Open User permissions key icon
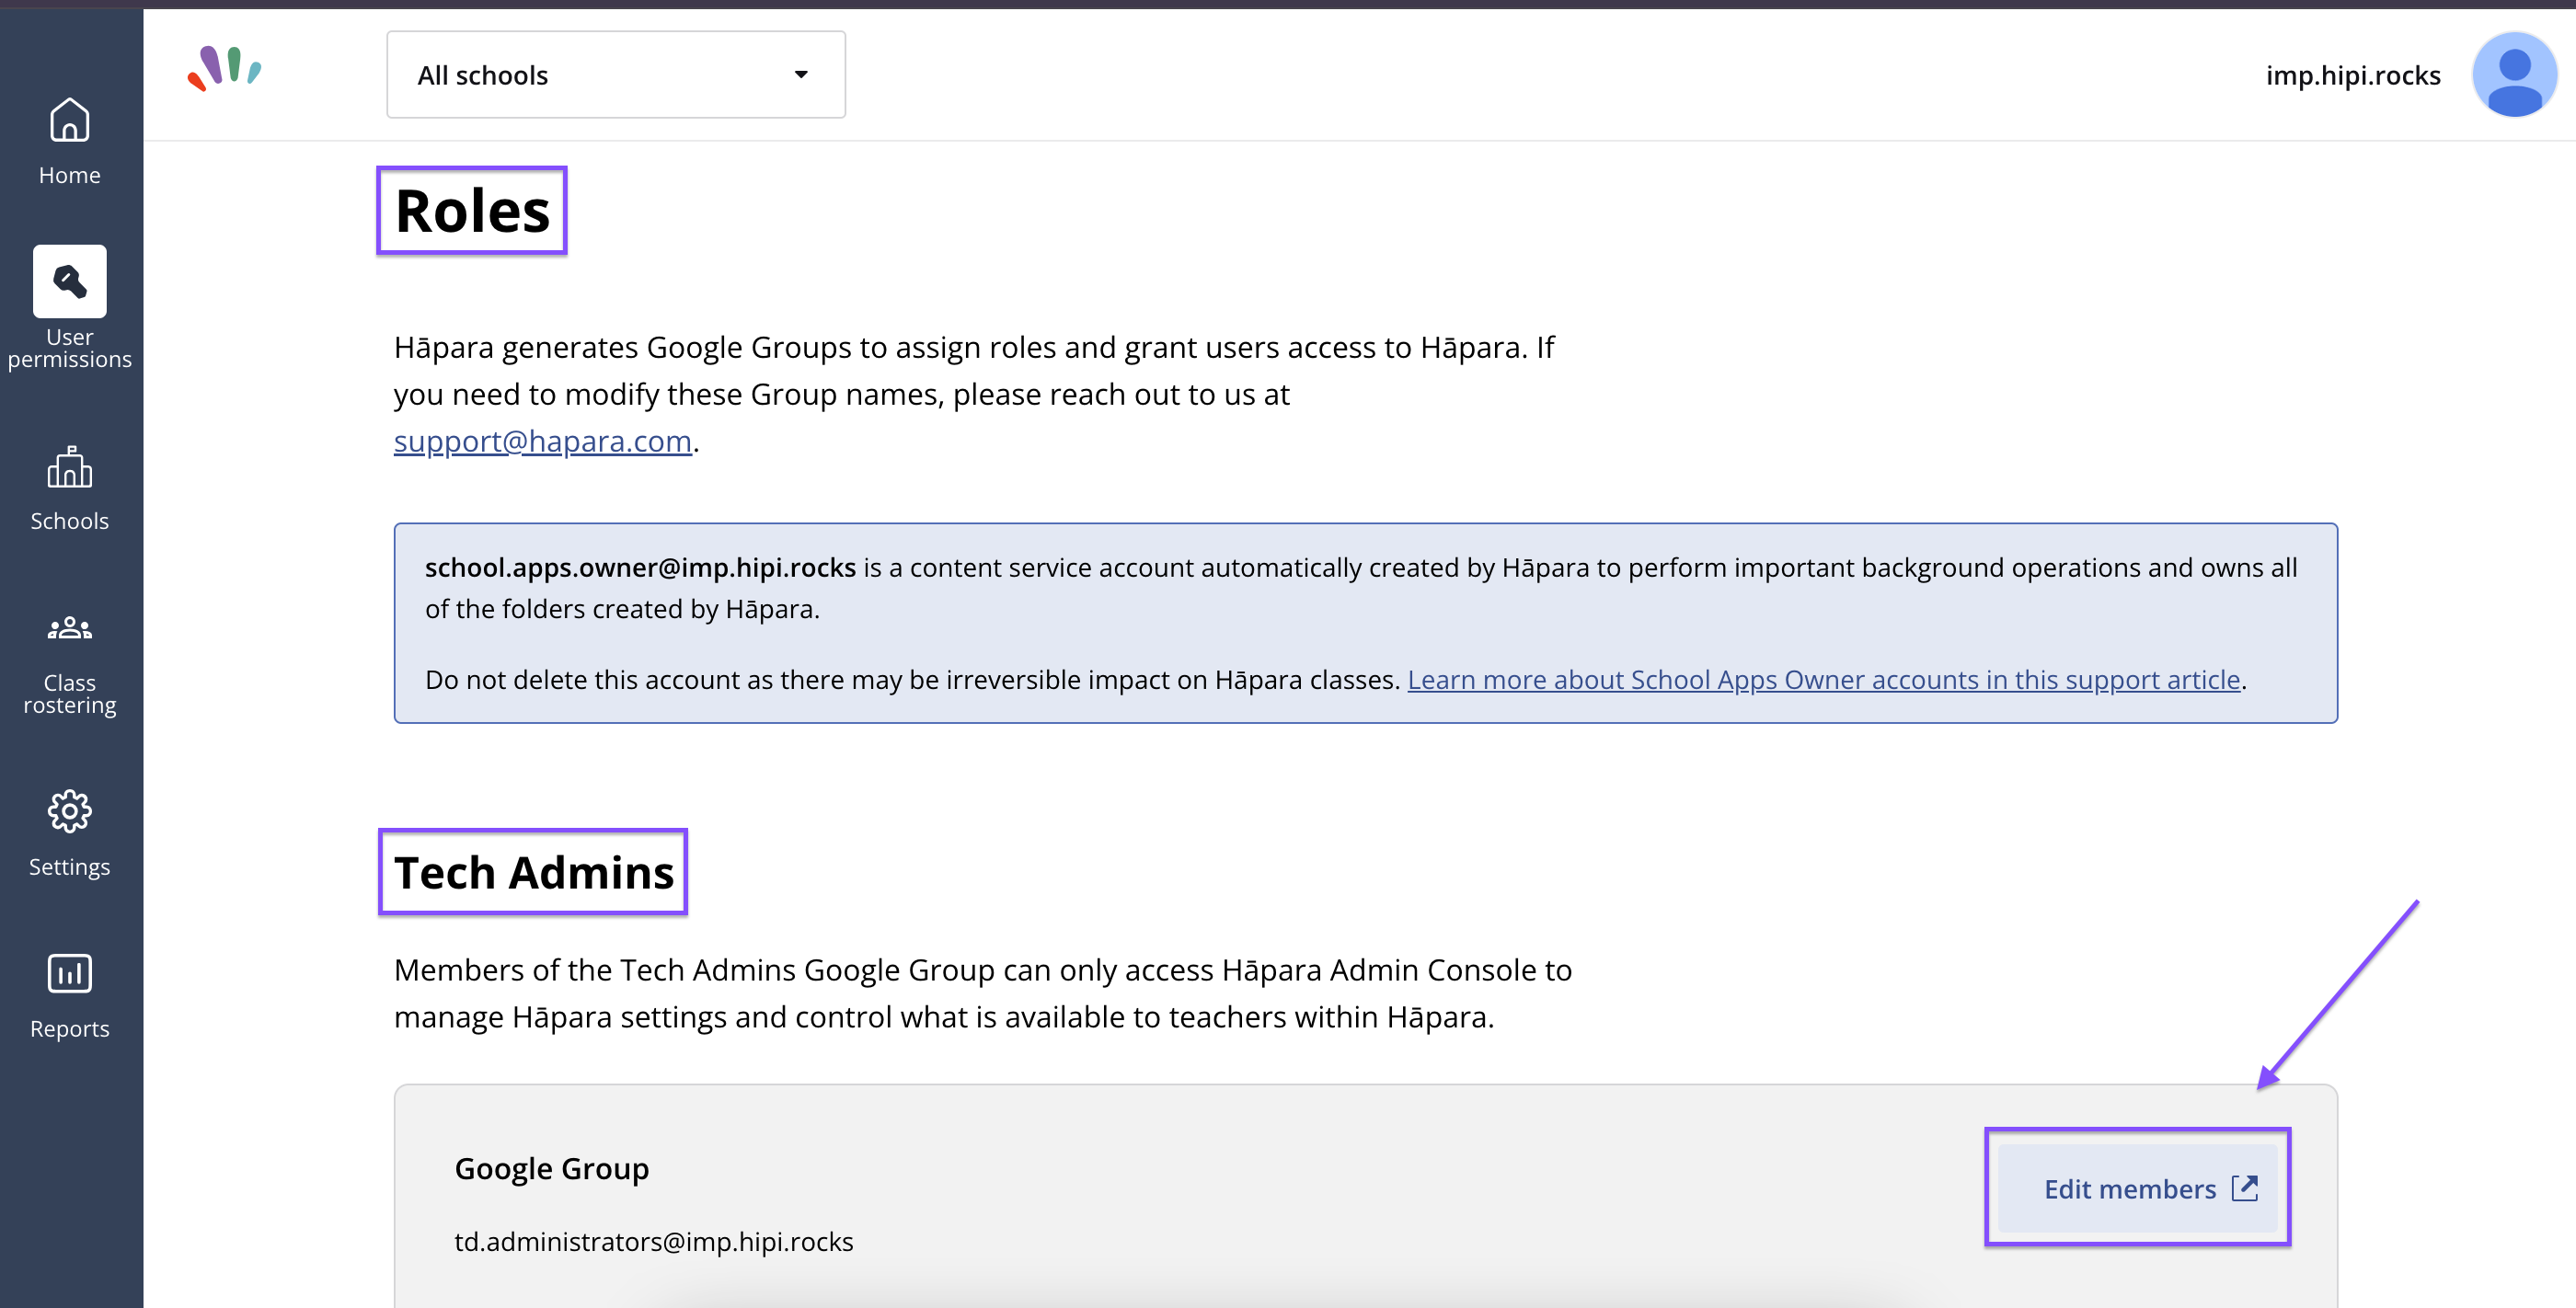The width and height of the screenshot is (2576, 1308). [x=69, y=281]
